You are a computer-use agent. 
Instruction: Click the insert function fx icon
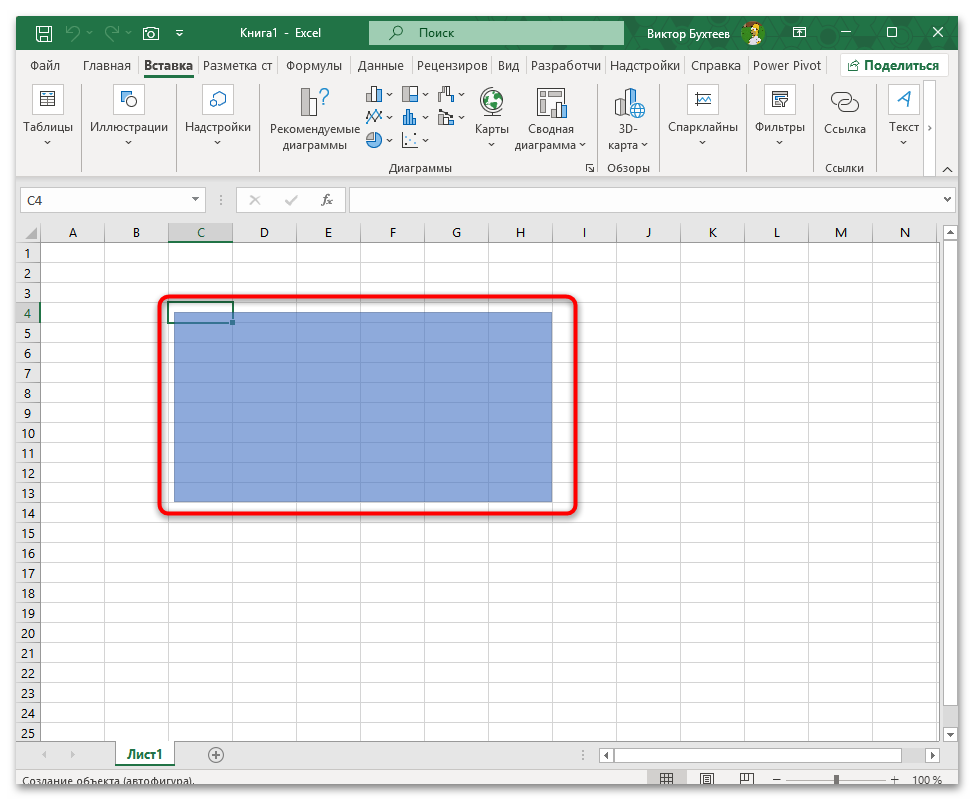[x=326, y=200]
